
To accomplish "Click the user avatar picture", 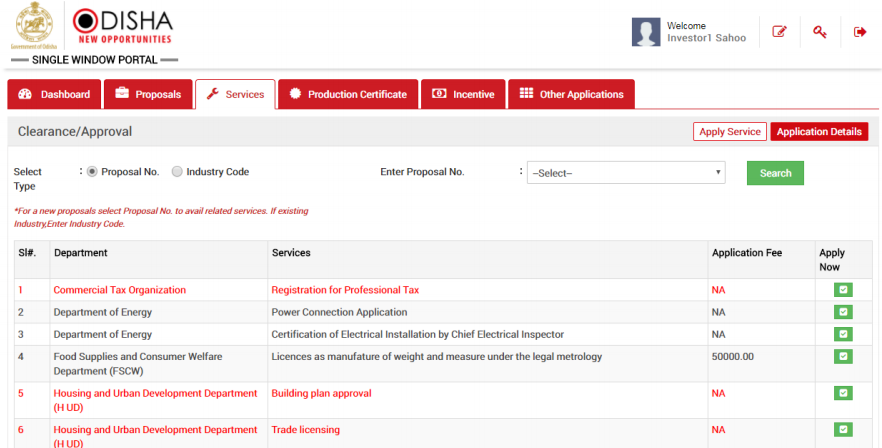I will point(646,32).
